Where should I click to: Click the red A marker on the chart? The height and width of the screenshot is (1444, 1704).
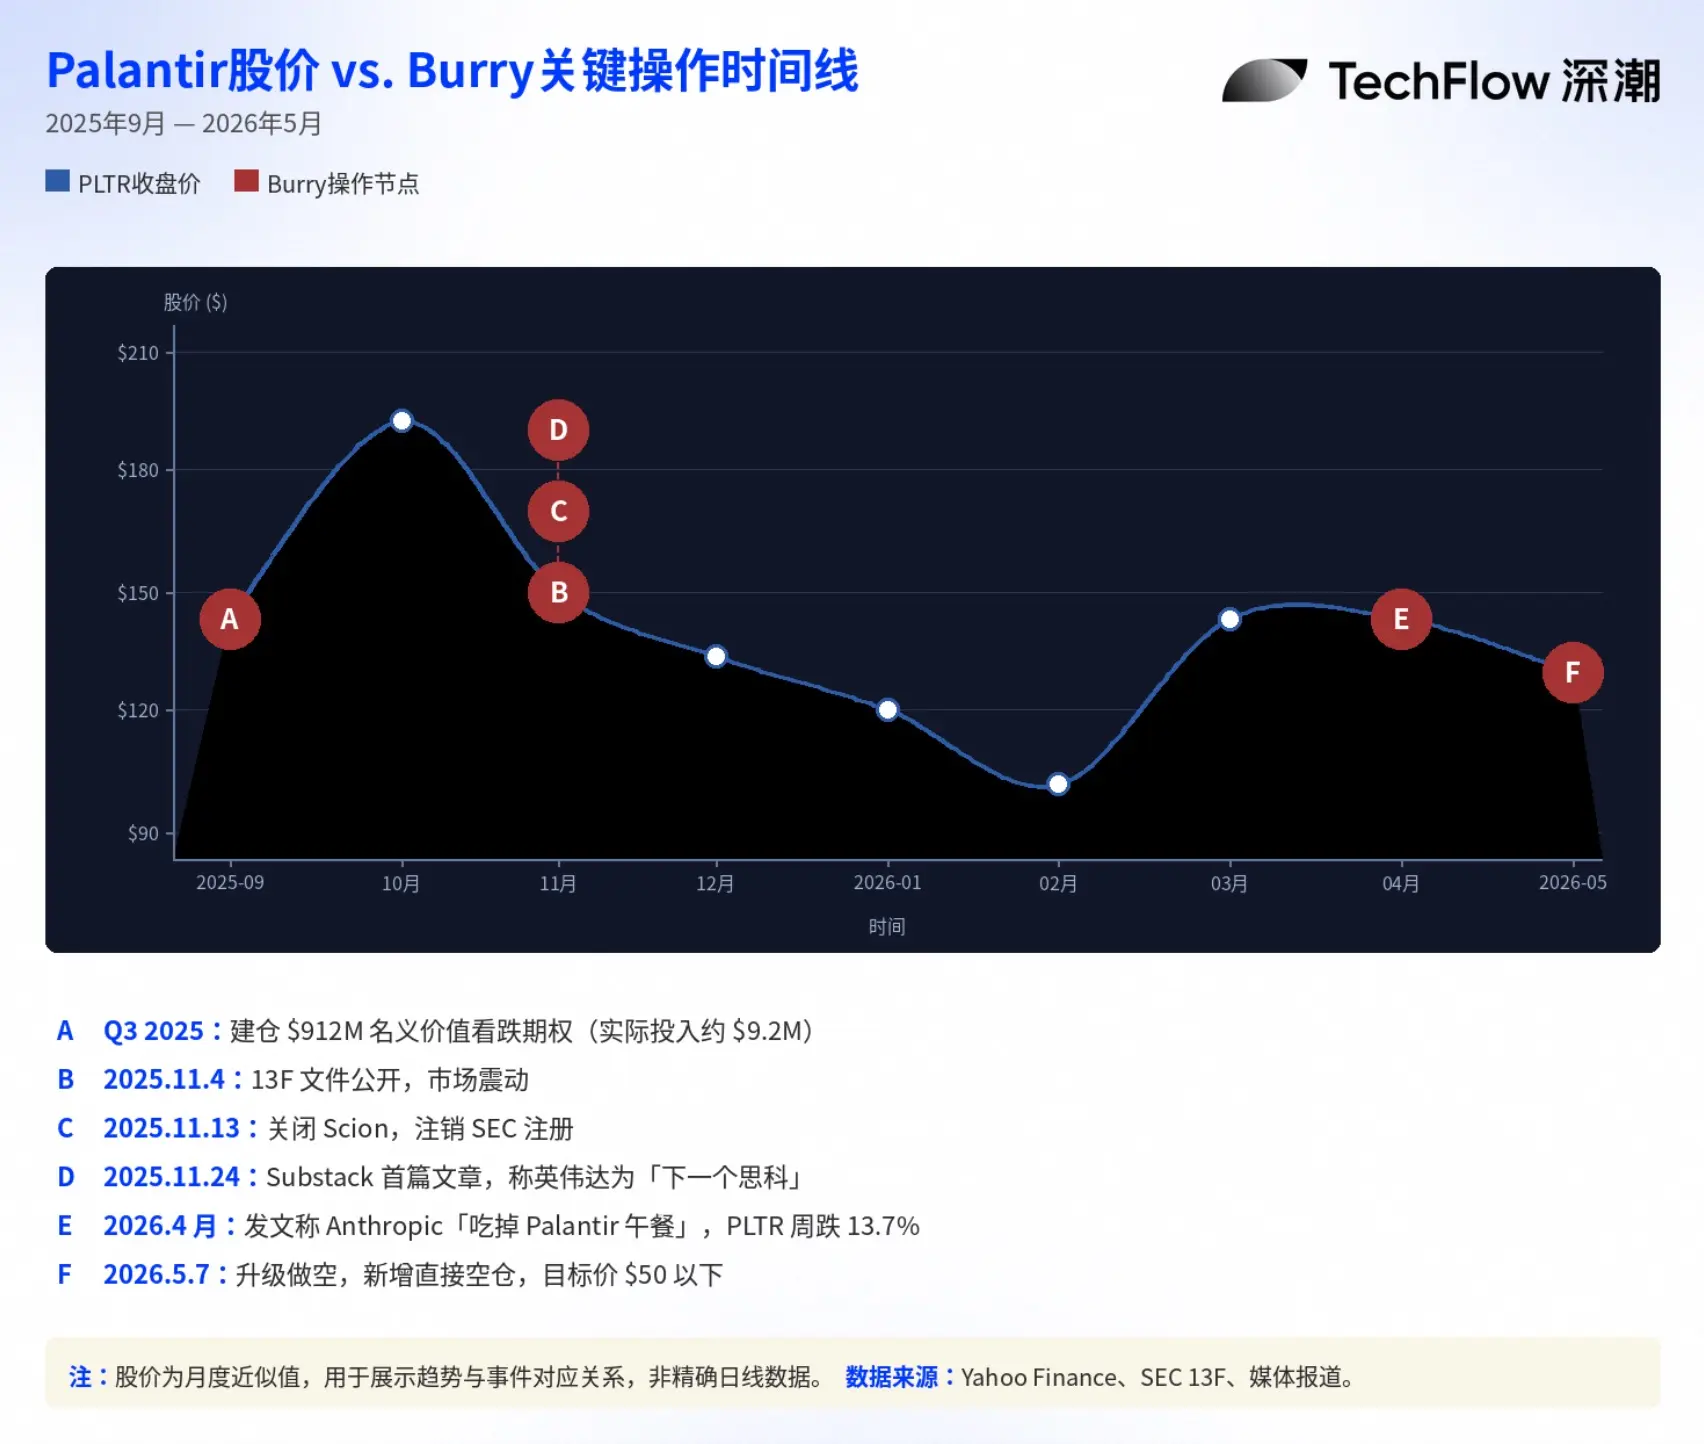pos(230,619)
